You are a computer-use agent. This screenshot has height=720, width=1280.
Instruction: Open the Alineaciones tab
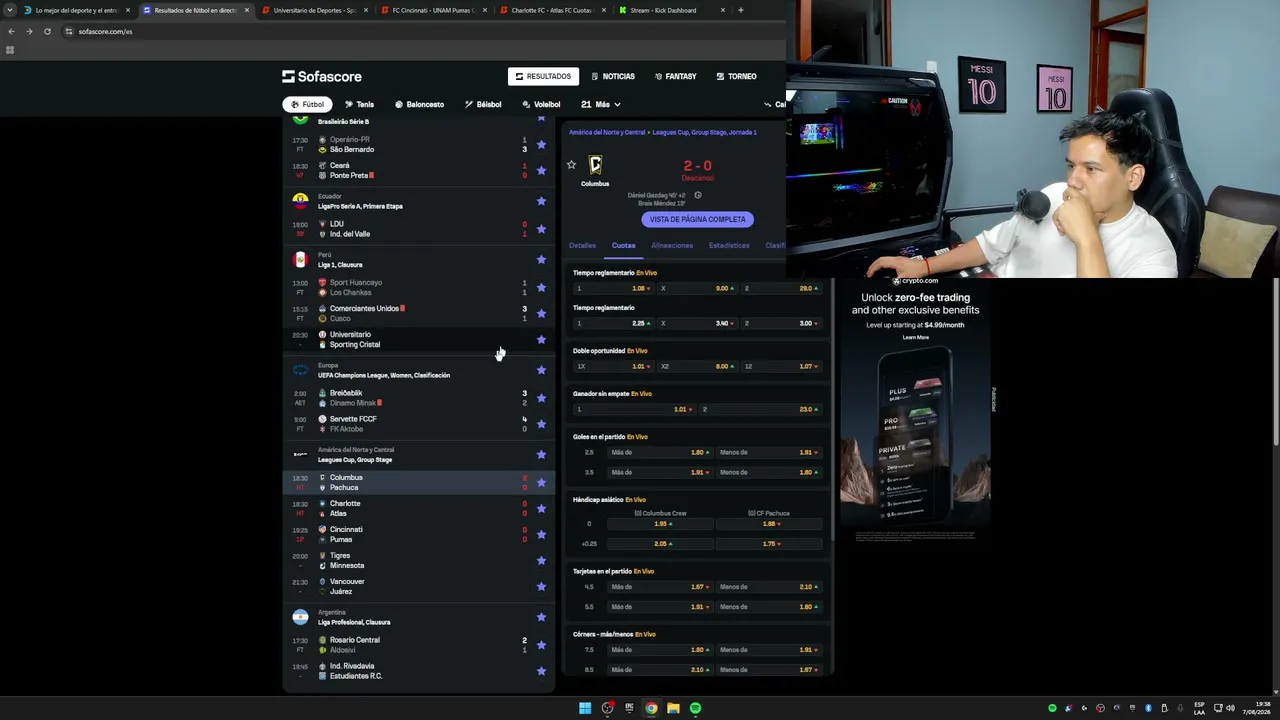point(672,245)
